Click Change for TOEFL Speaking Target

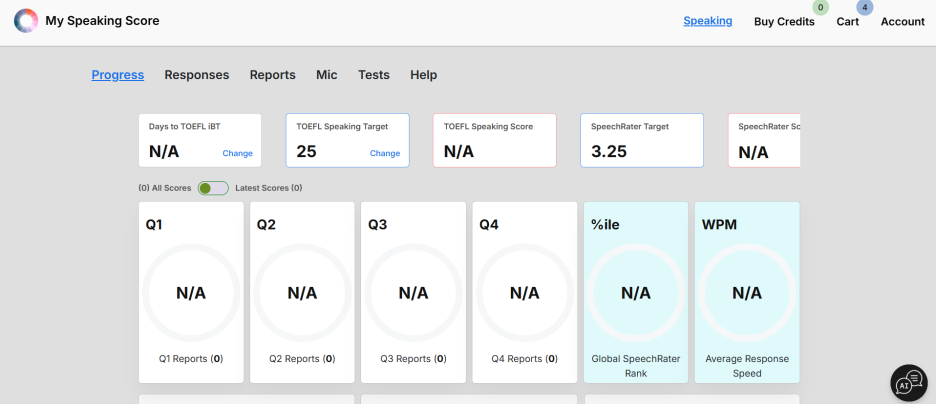[x=385, y=153]
